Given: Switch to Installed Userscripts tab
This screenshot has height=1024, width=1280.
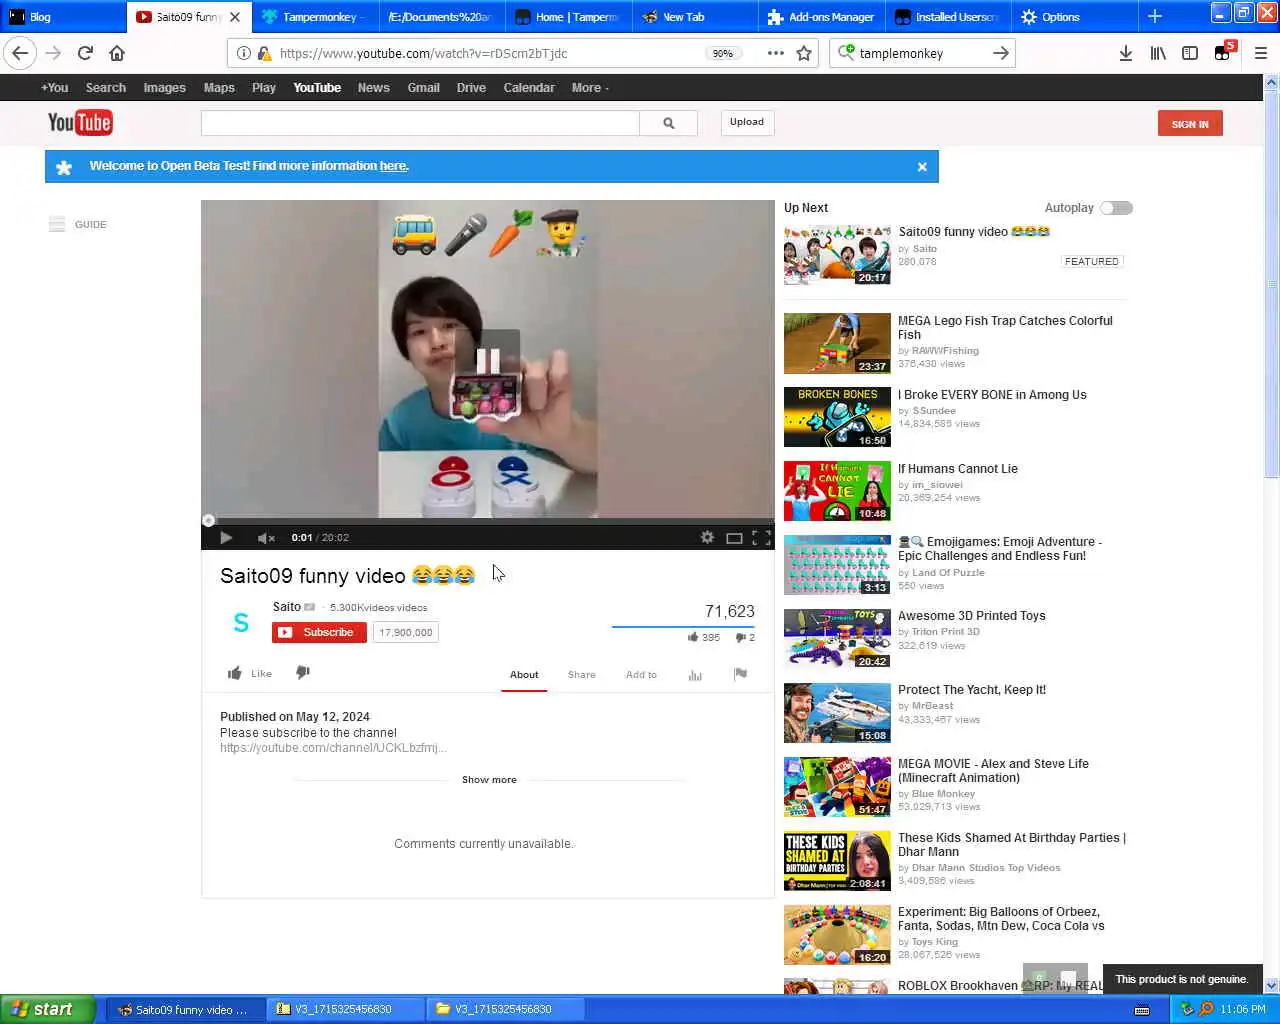Looking at the screenshot, I should 948,16.
